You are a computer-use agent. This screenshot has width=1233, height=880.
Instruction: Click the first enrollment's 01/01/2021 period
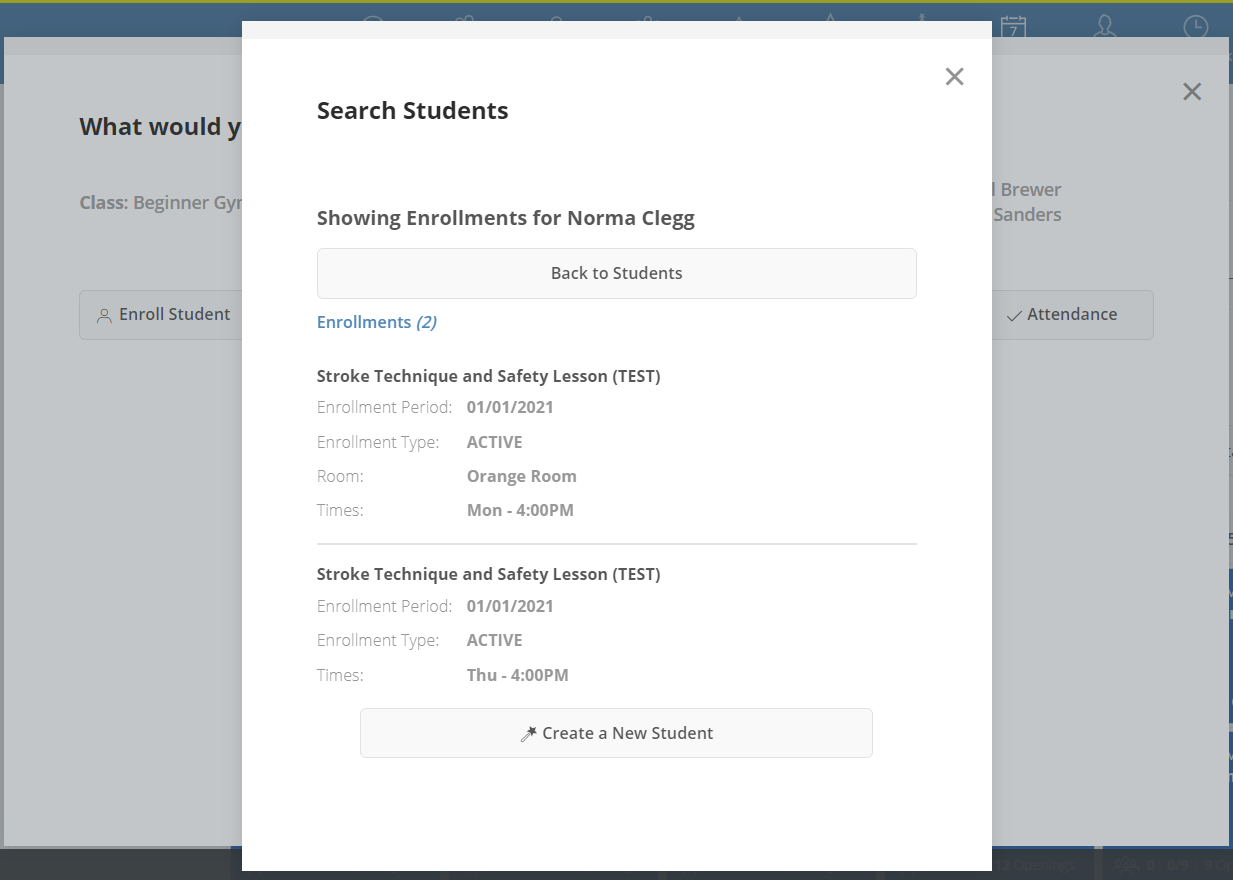pos(510,407)
